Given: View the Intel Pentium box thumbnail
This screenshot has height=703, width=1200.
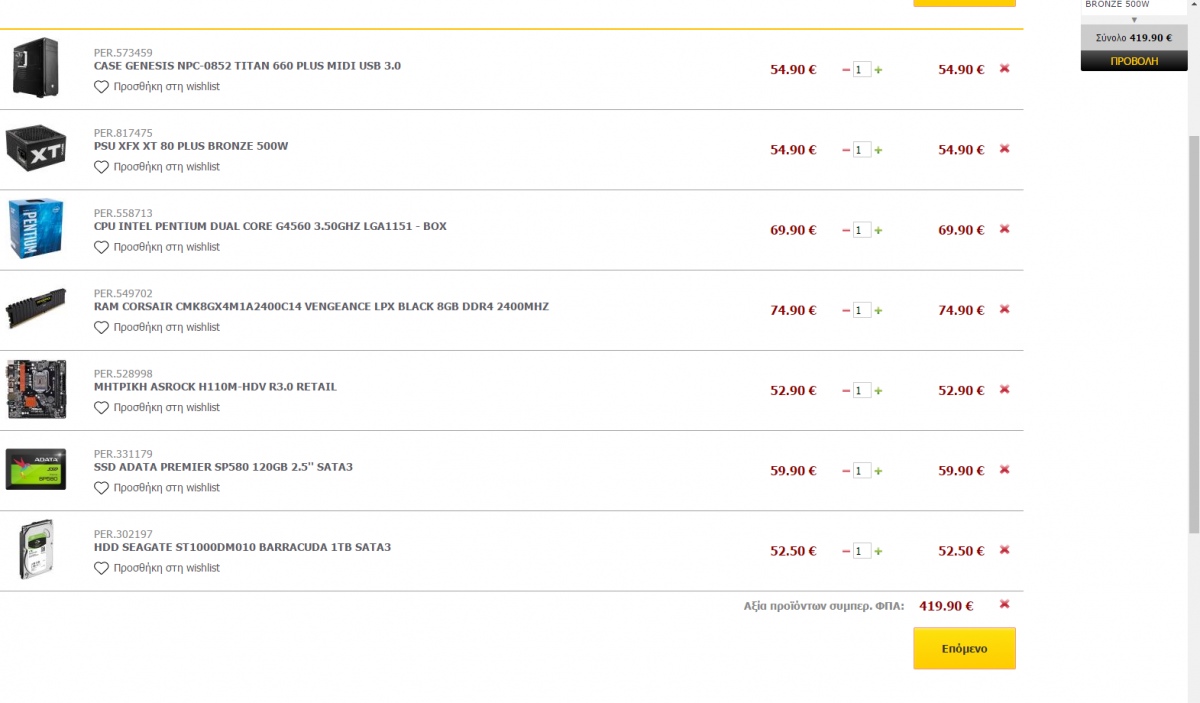Looking at the screenshot, I should point(36,229).
